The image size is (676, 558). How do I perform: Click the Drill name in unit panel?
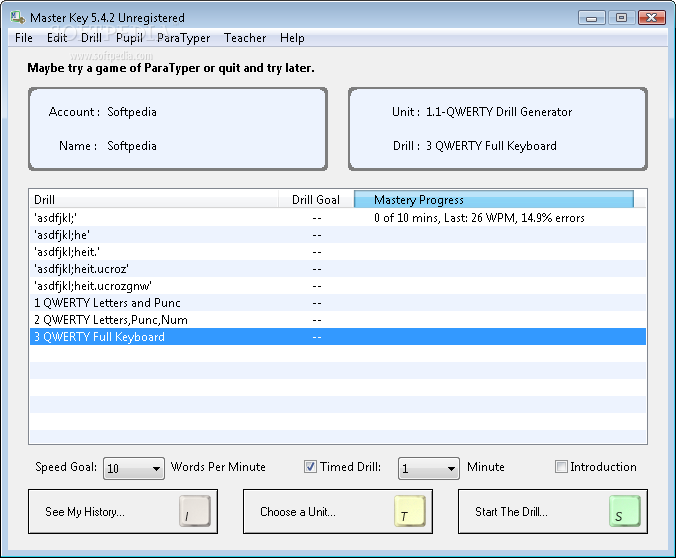tap(491, 146)
